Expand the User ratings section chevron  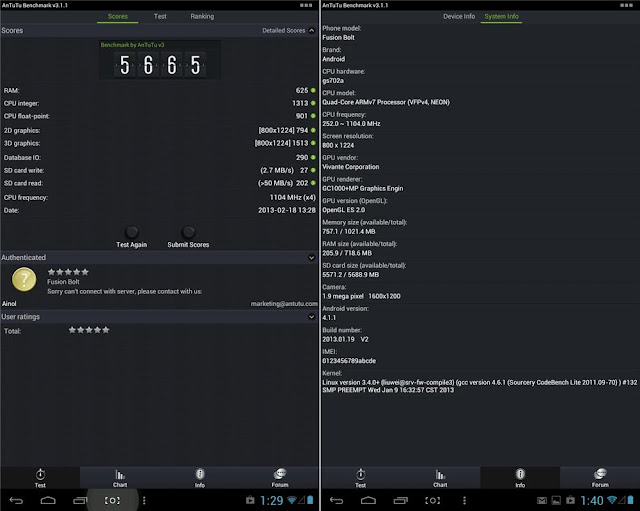pos(311,317)
